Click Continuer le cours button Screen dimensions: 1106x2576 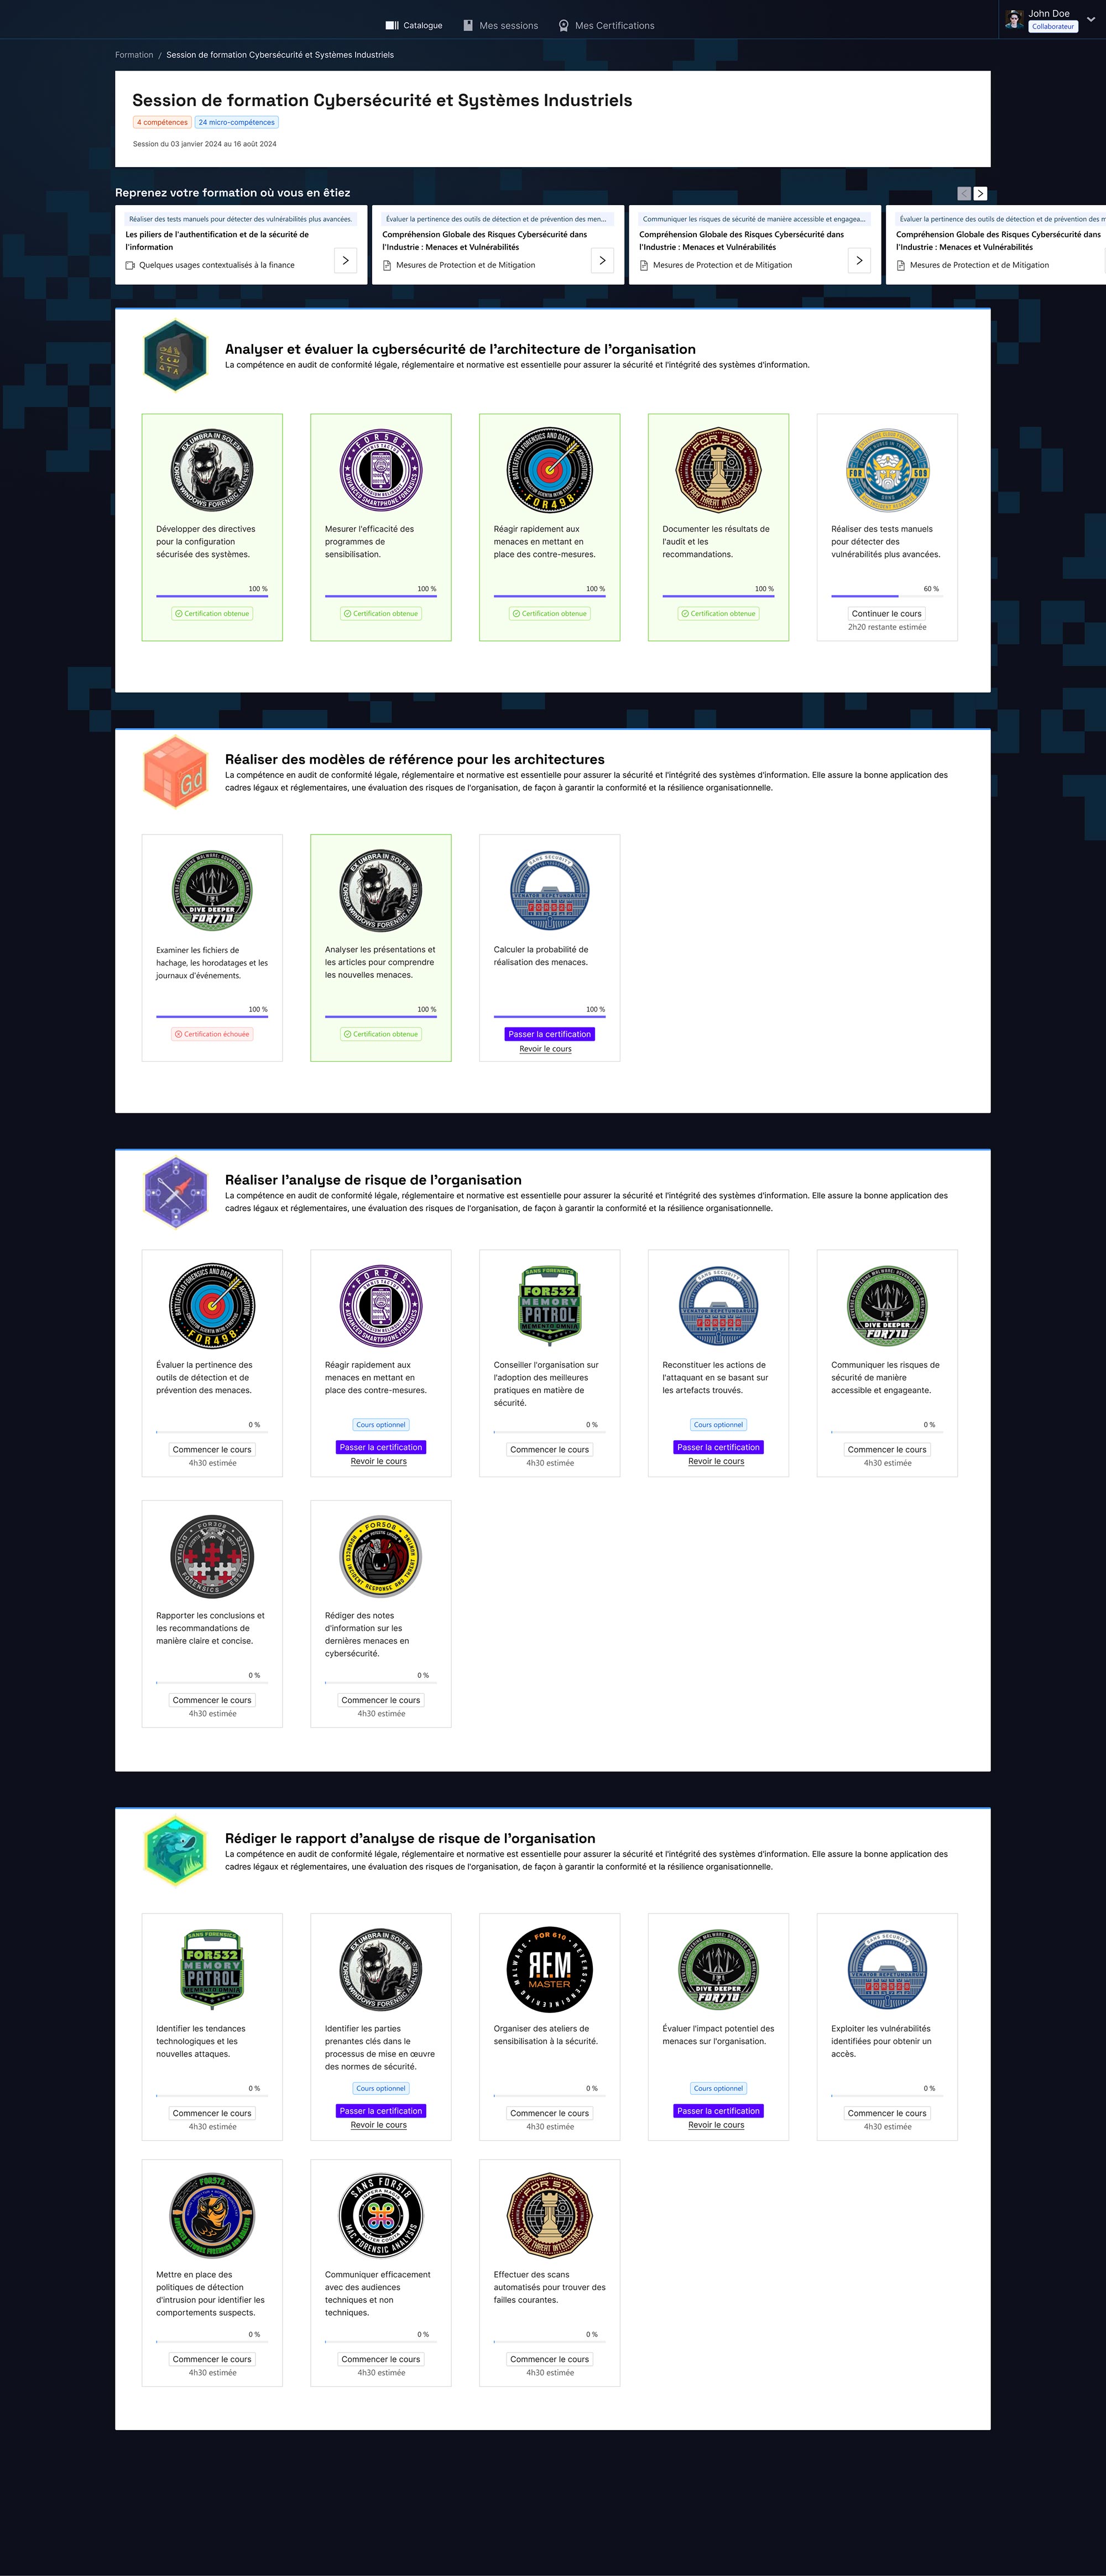[887, 614]
